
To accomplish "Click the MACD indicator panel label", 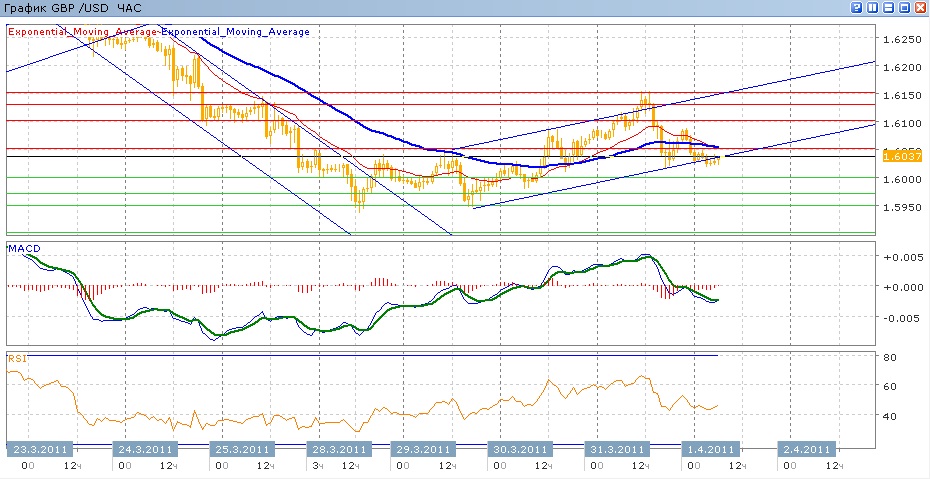I will (x=23, y=247).
